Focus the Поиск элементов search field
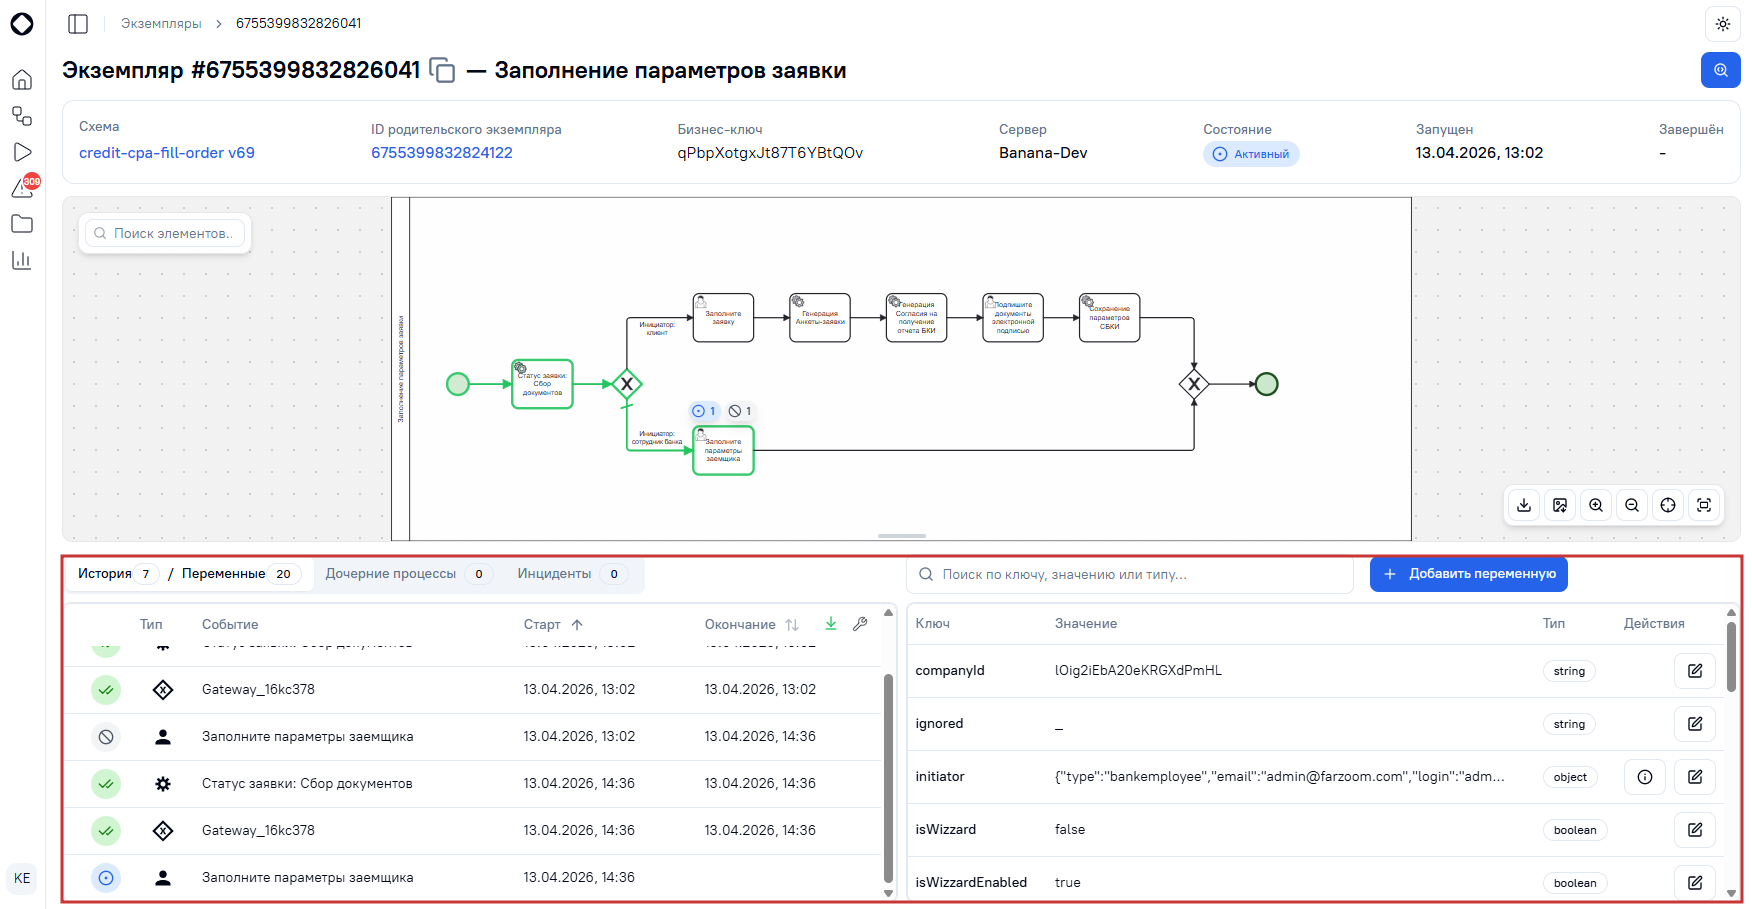This screenshot has width=1752, height=909. click(x=165, y=233)
